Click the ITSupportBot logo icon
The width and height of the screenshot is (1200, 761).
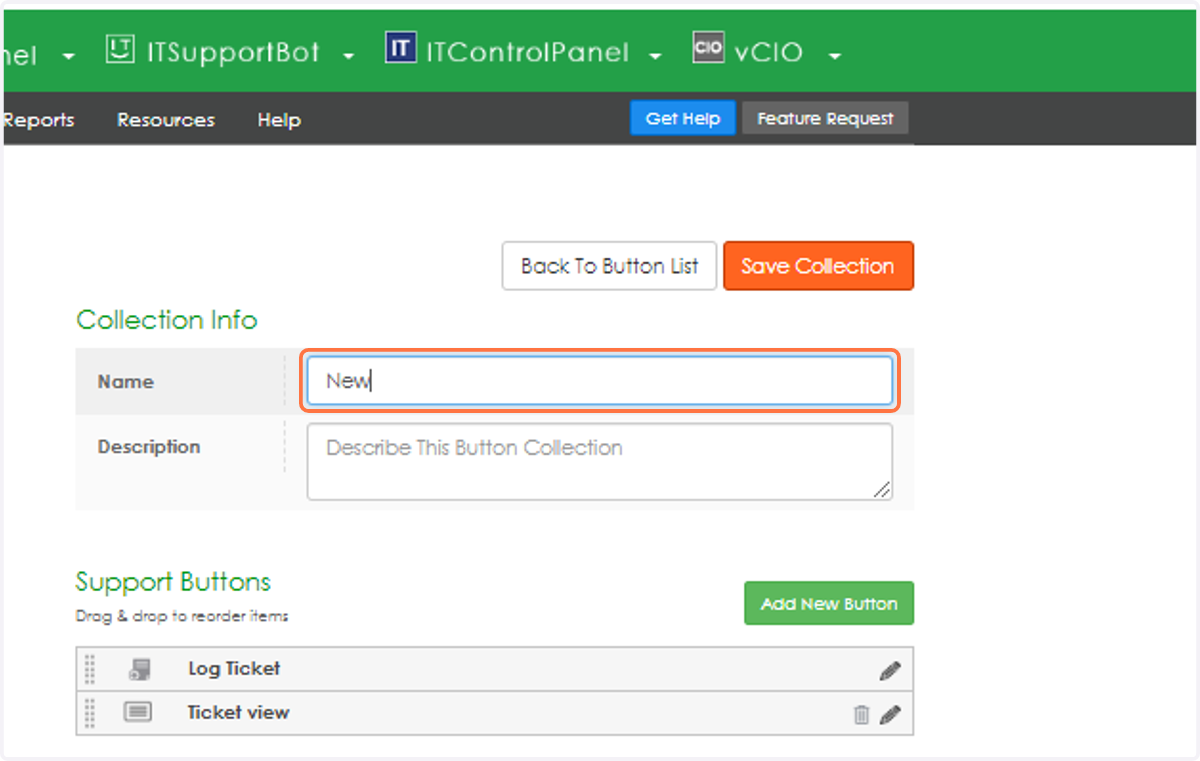120,50
